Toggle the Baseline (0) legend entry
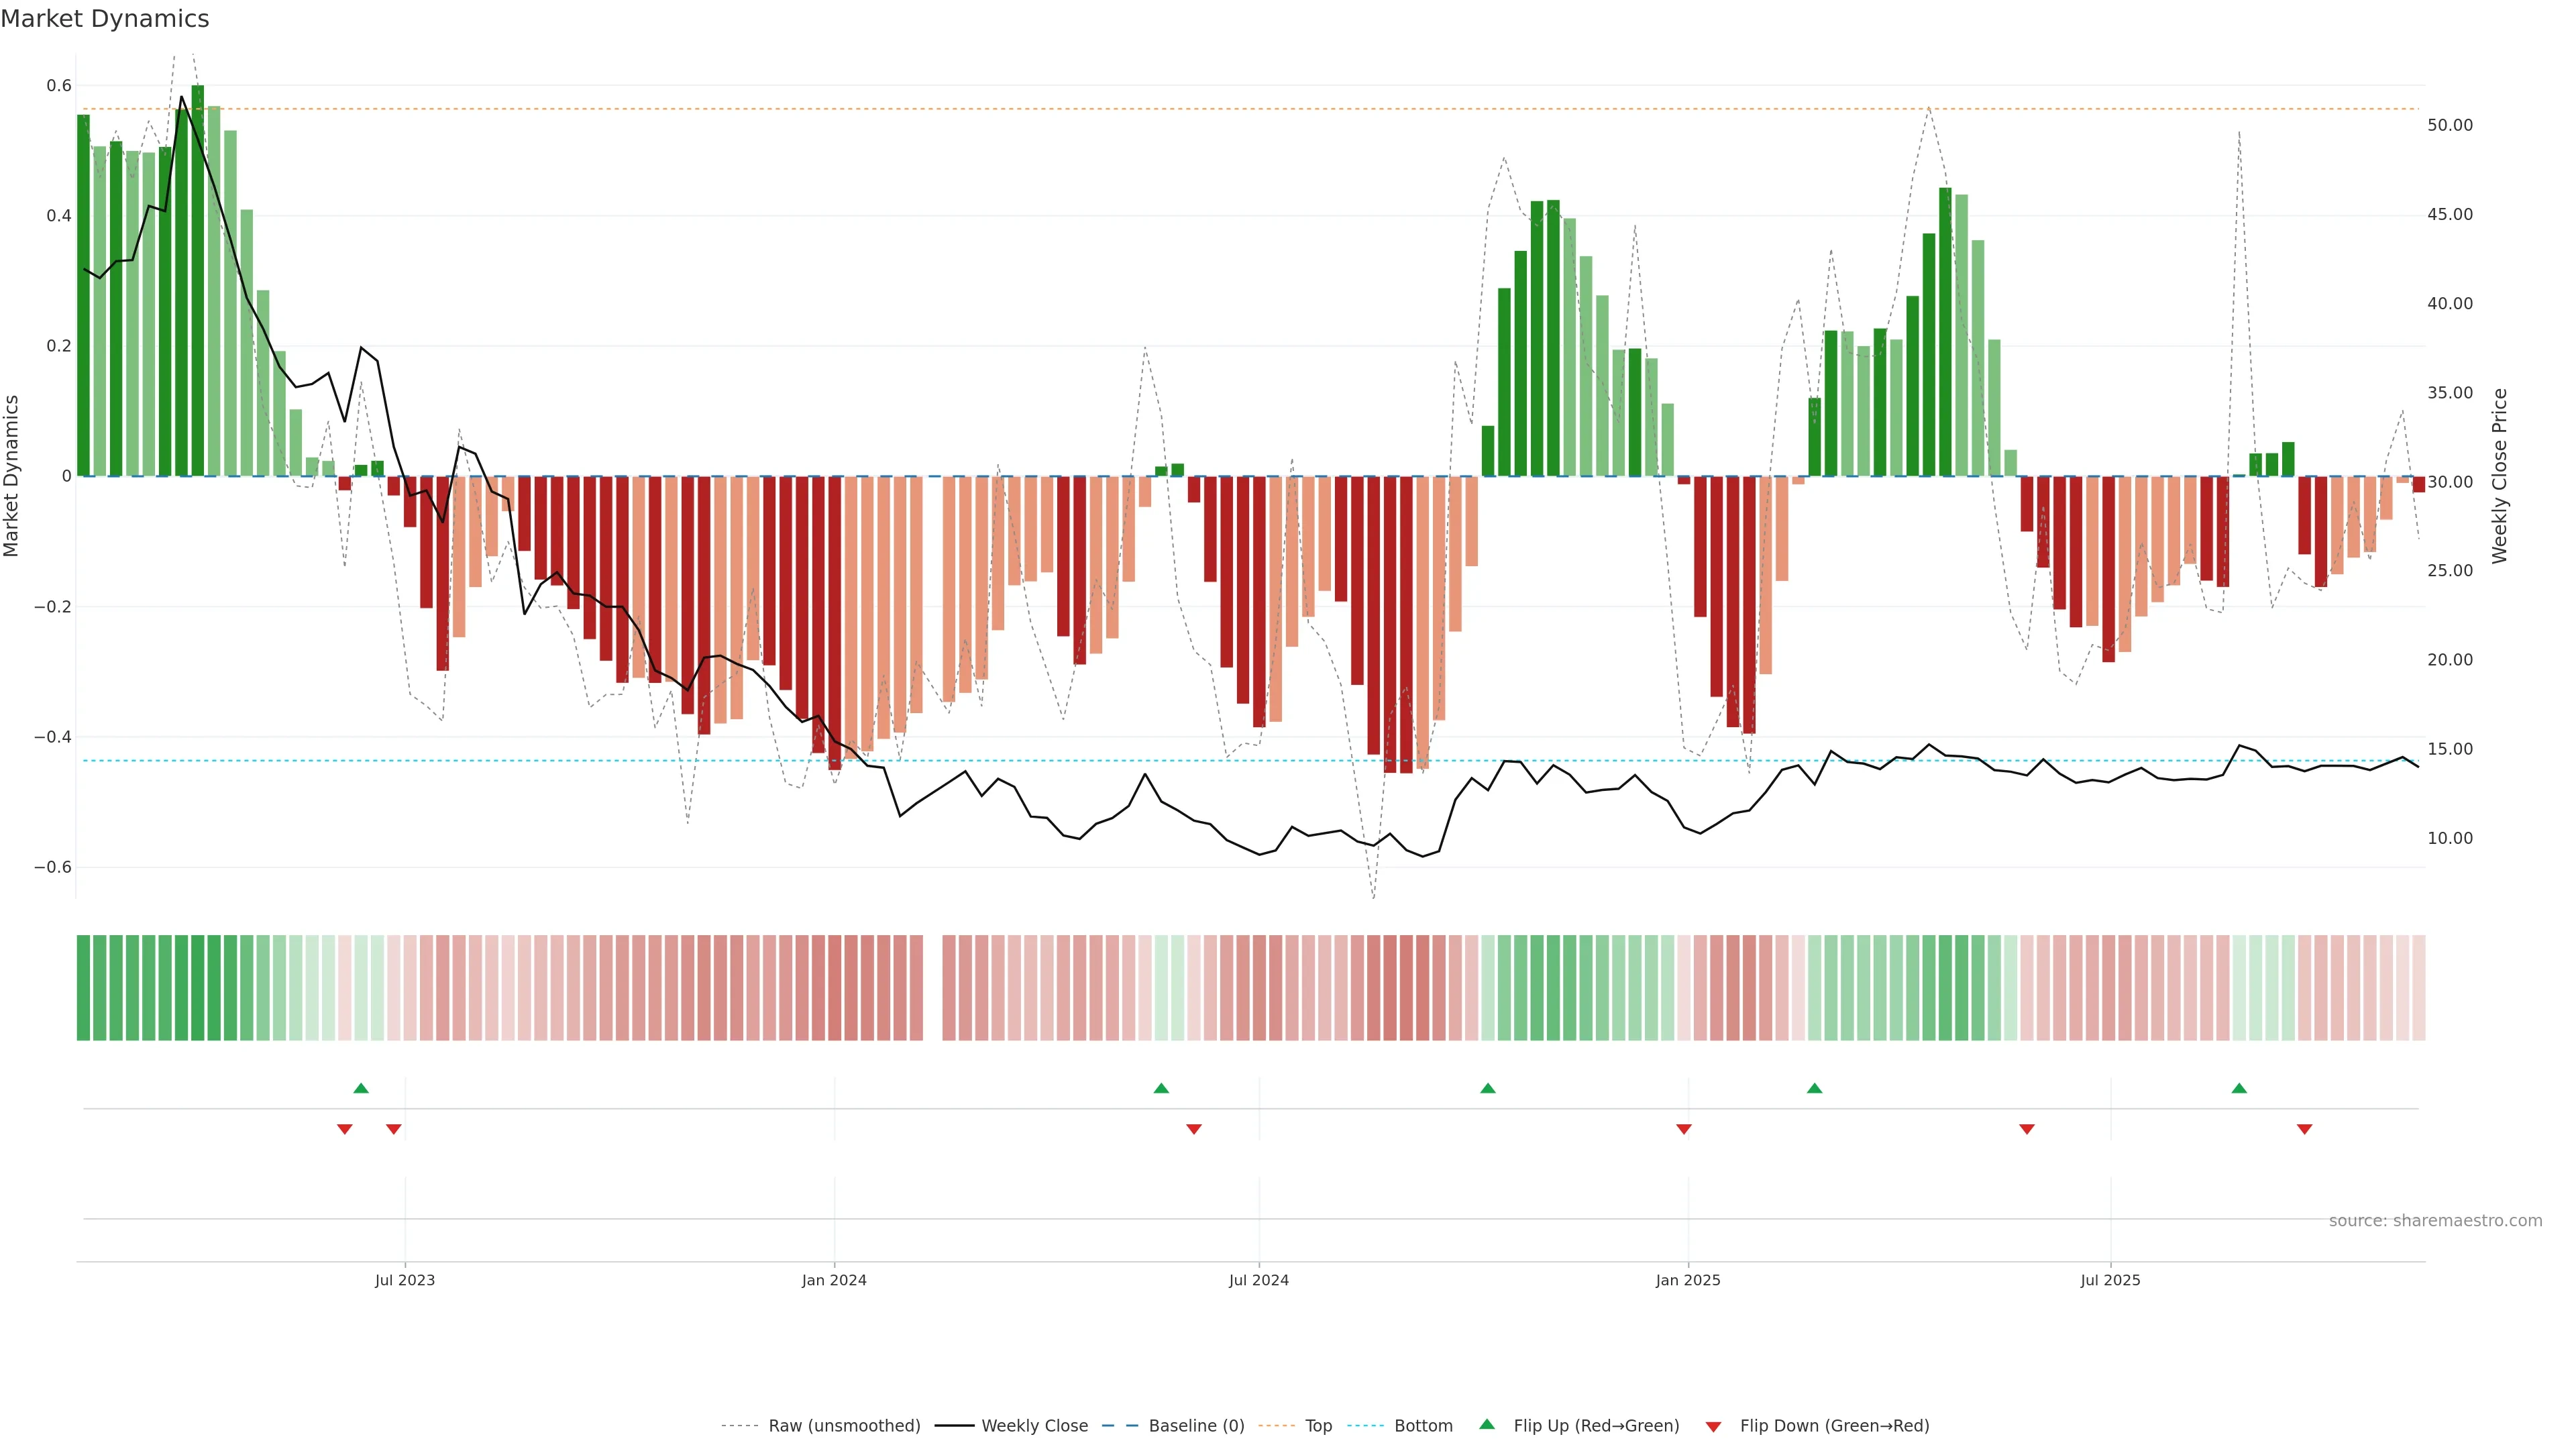The height and width of the screenshot is (1449, 2576). (1196, 1426)
